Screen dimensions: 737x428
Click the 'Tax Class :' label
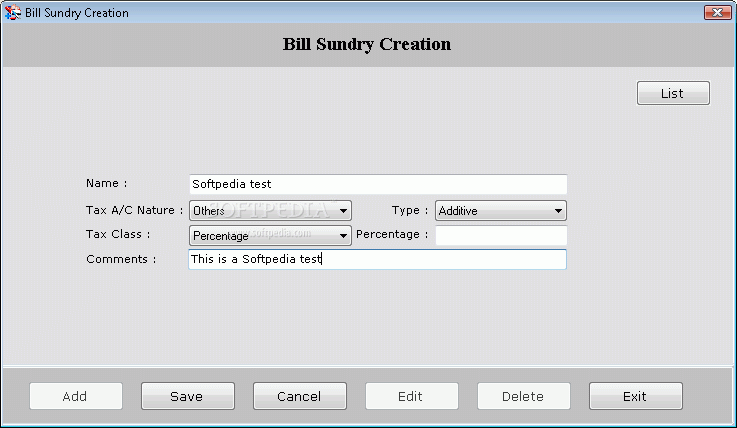click(118, 234)
